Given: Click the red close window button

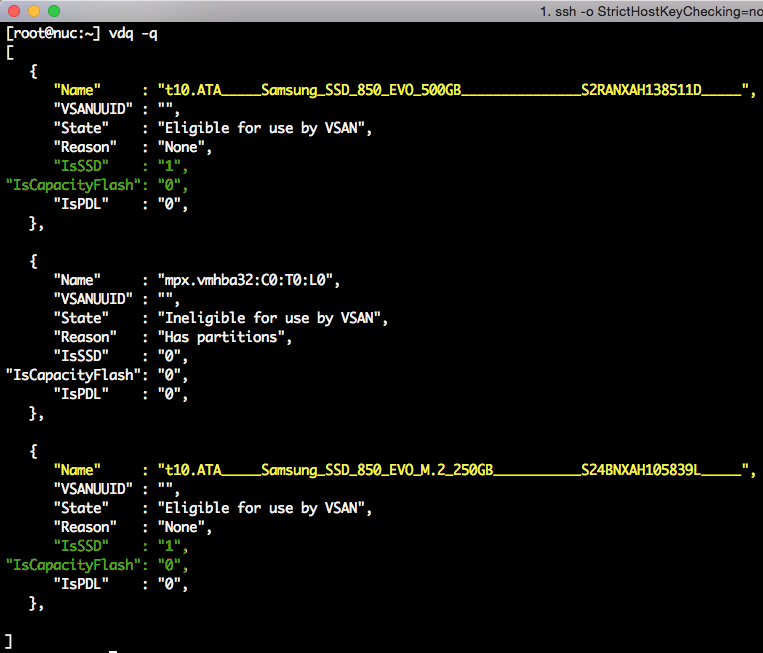Looking at the screenshot, I should tap(13, 11).
